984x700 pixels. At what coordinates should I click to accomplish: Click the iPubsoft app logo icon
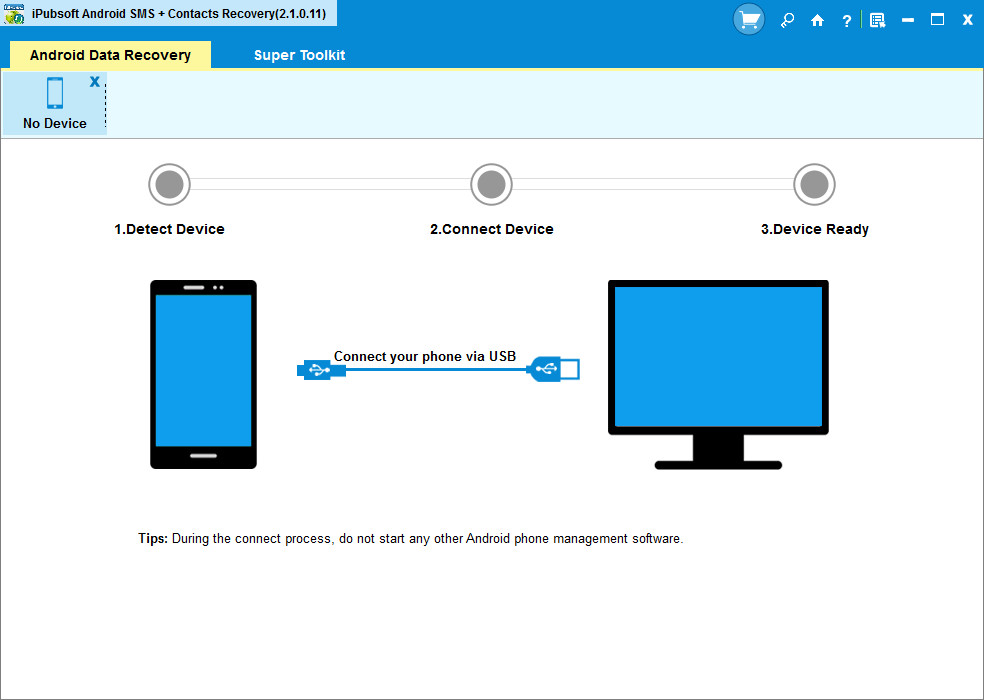[14, 13]
